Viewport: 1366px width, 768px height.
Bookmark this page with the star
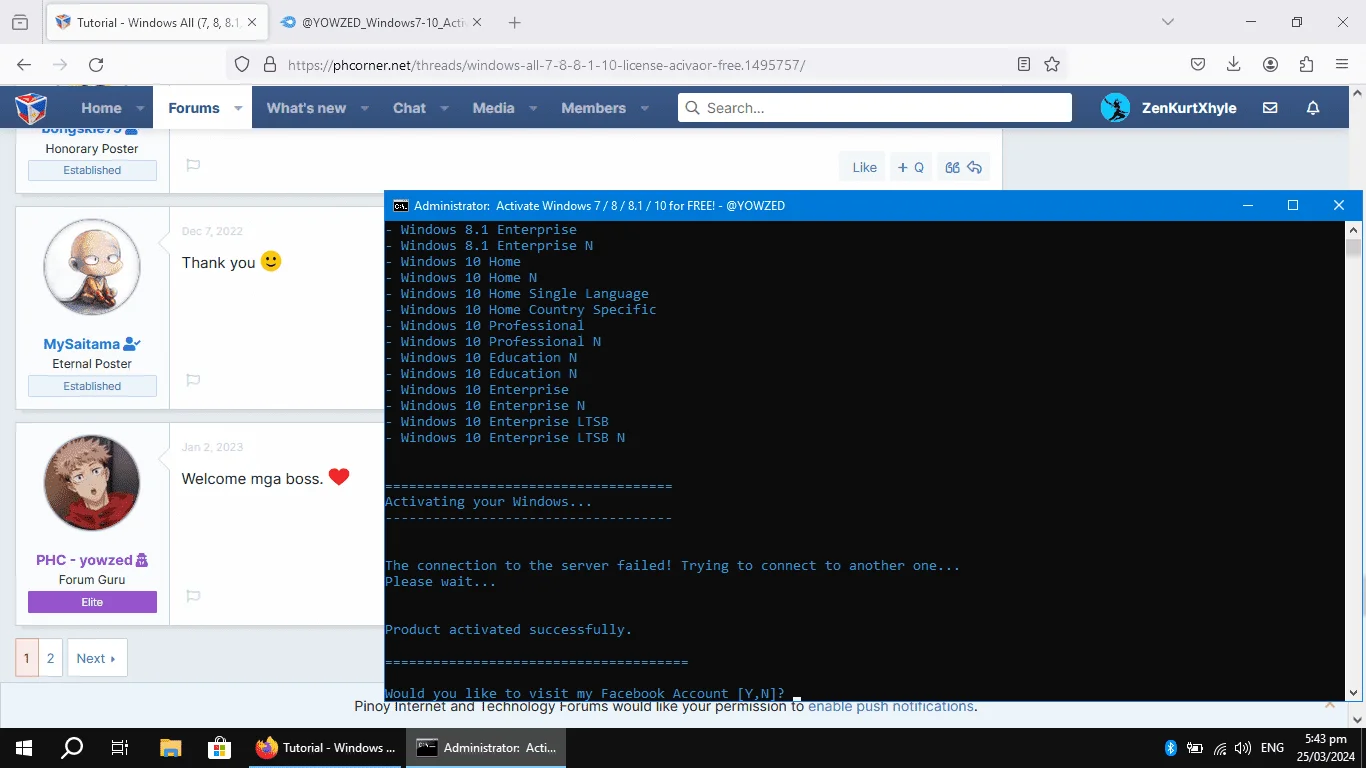(x=1052, y=64)
